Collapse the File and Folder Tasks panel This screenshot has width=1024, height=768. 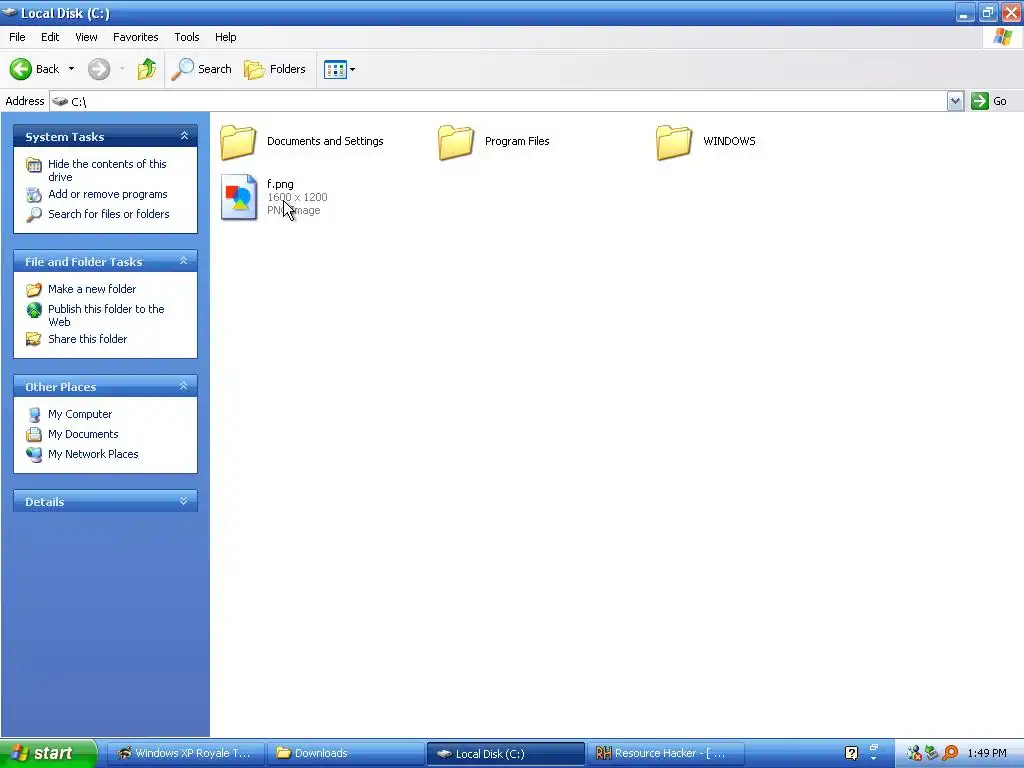coord(184,261)
